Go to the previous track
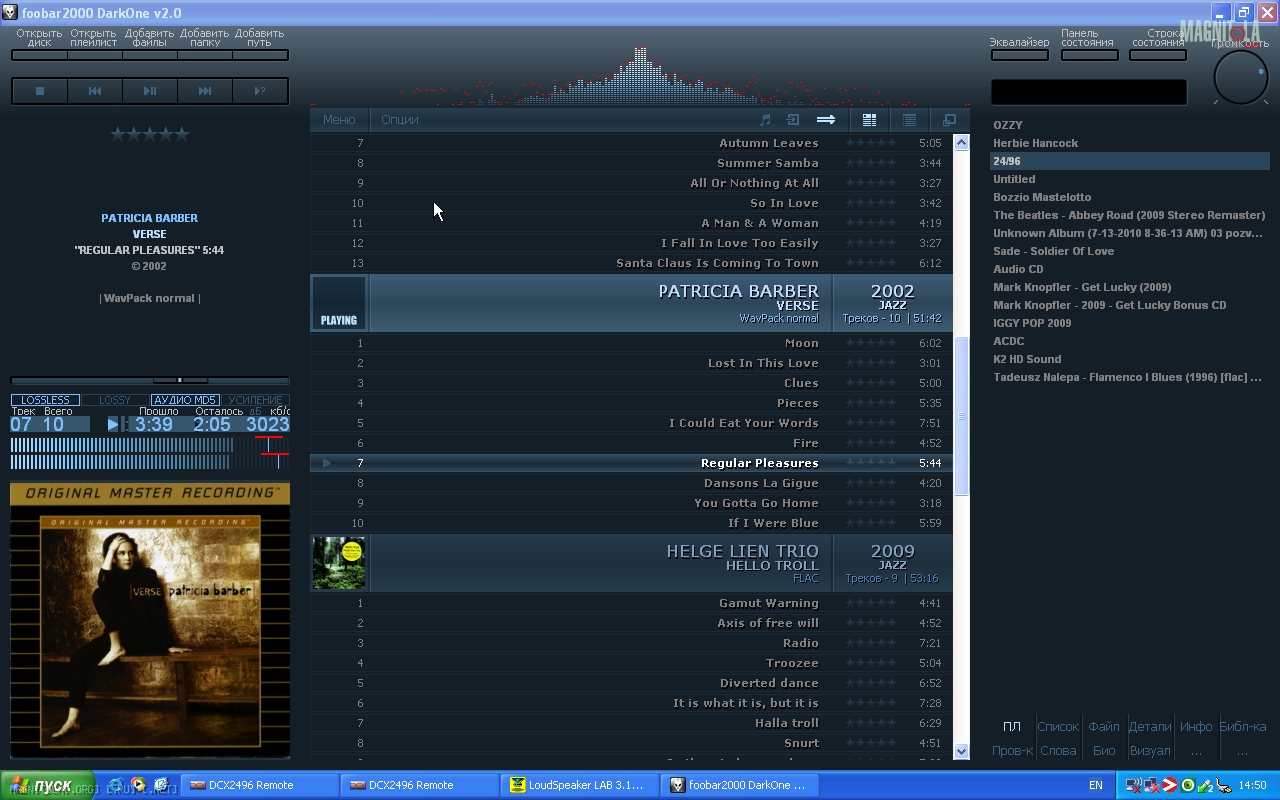The height and width of the screenshot is (800, 1280). [x=95, y=91]
